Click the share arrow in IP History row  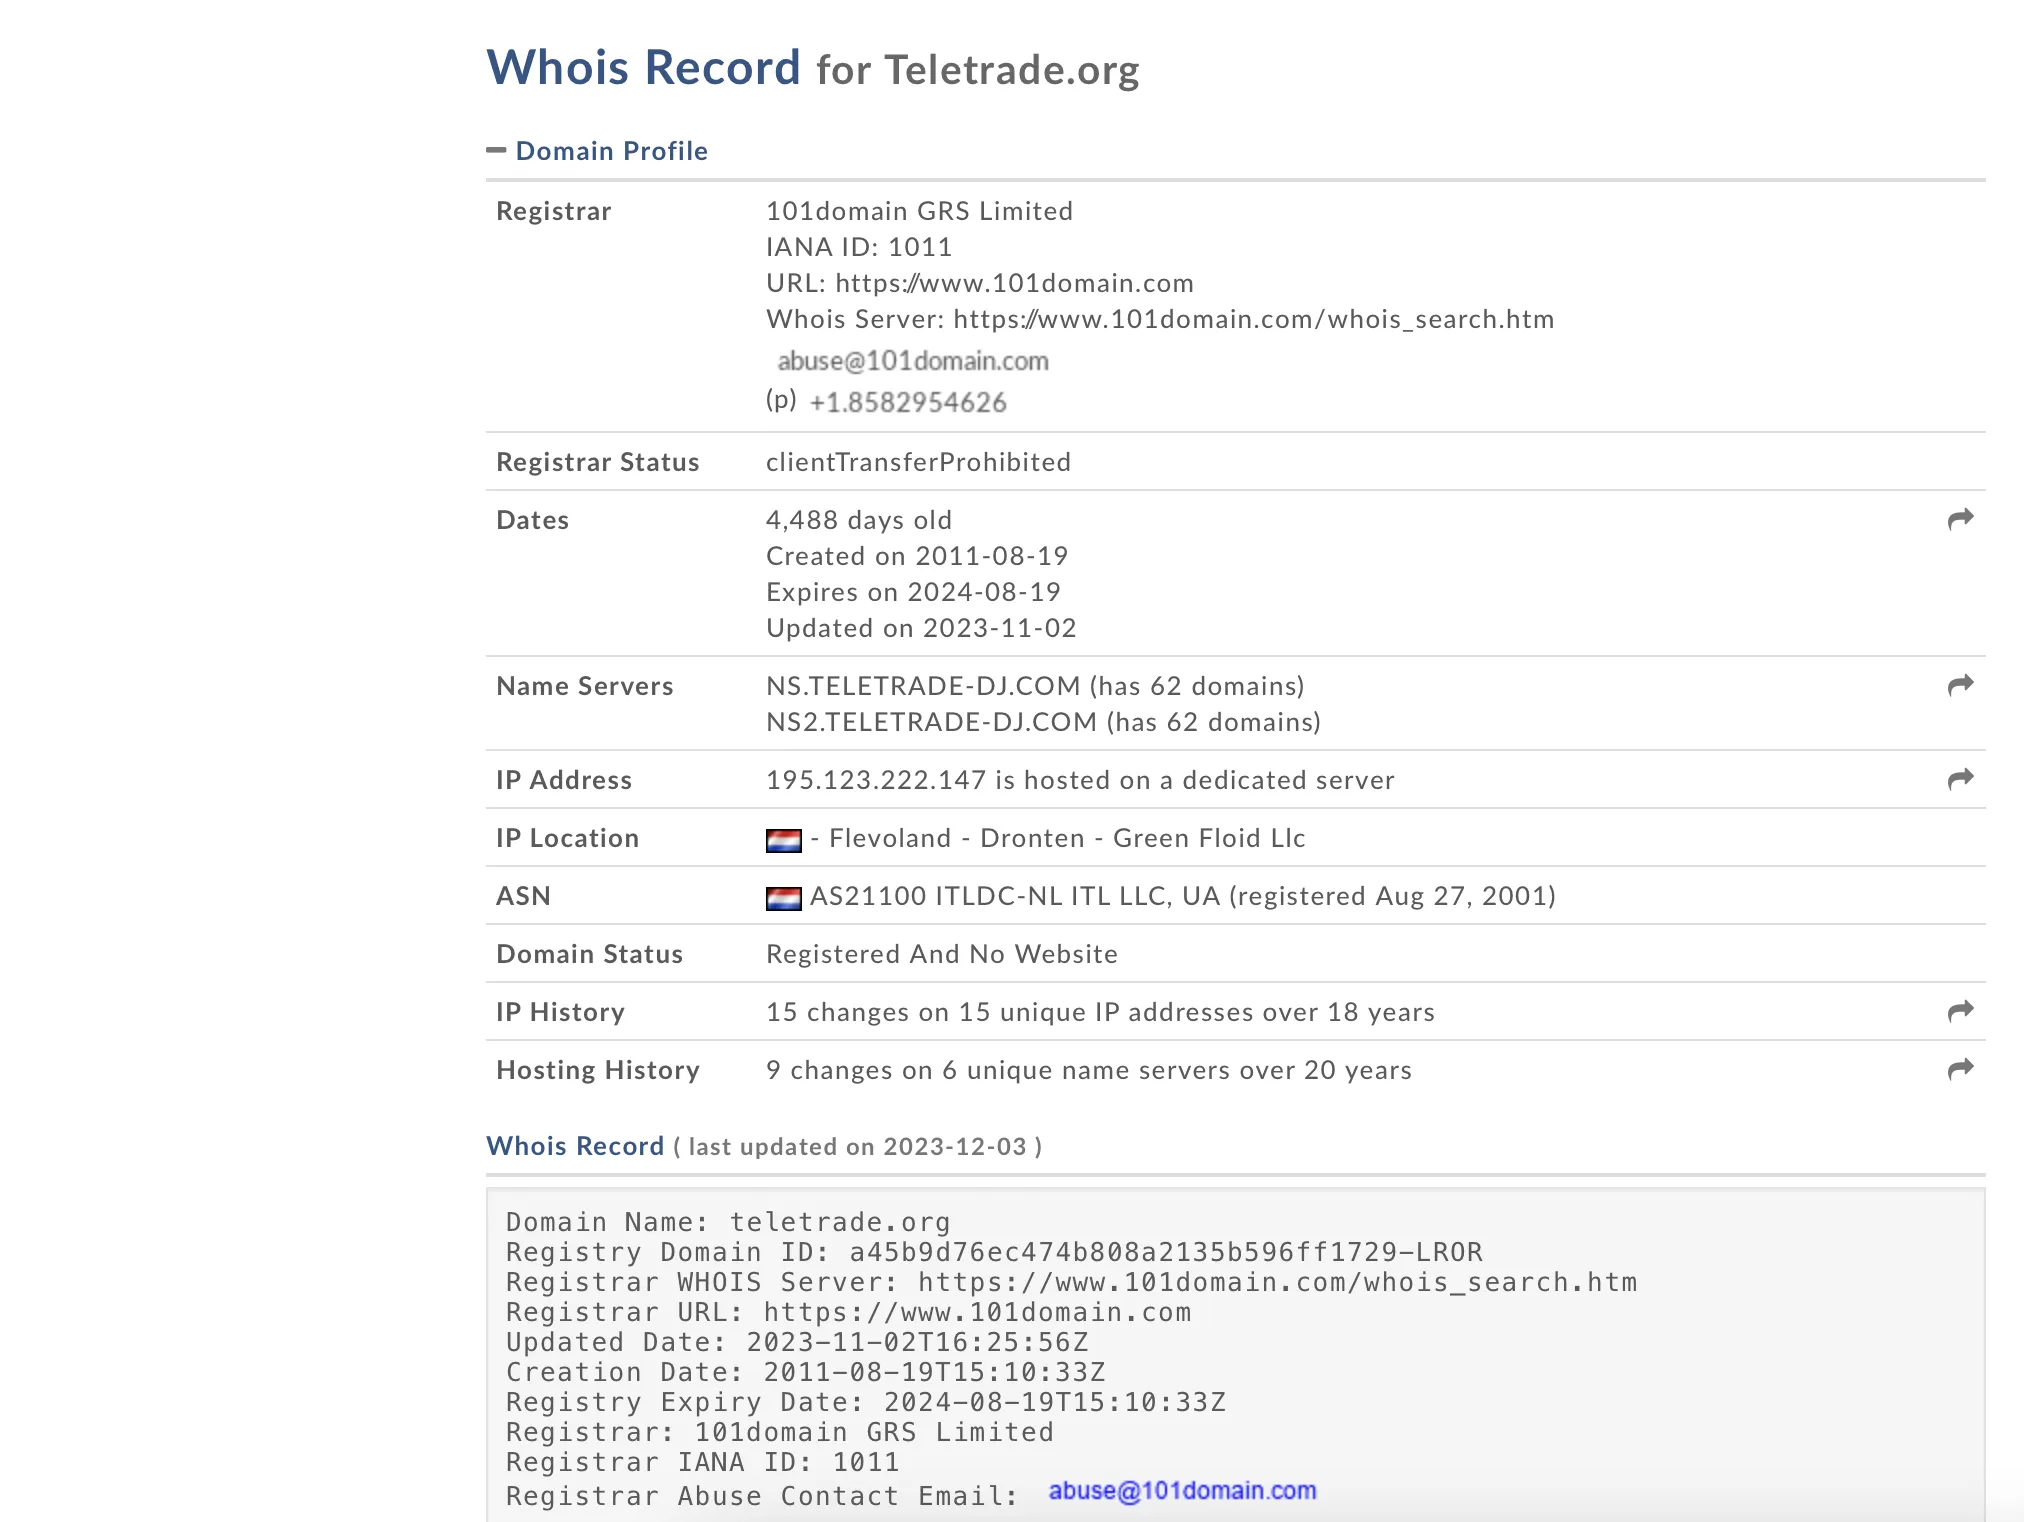1960,1011
